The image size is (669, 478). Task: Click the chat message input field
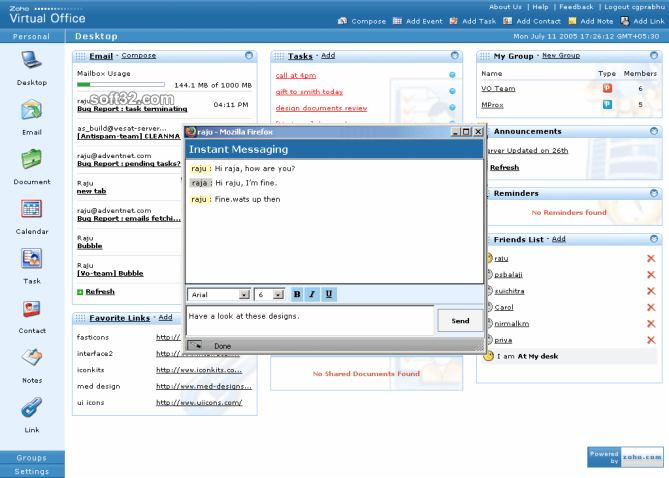pyautogui.click(x=311, y=320)
